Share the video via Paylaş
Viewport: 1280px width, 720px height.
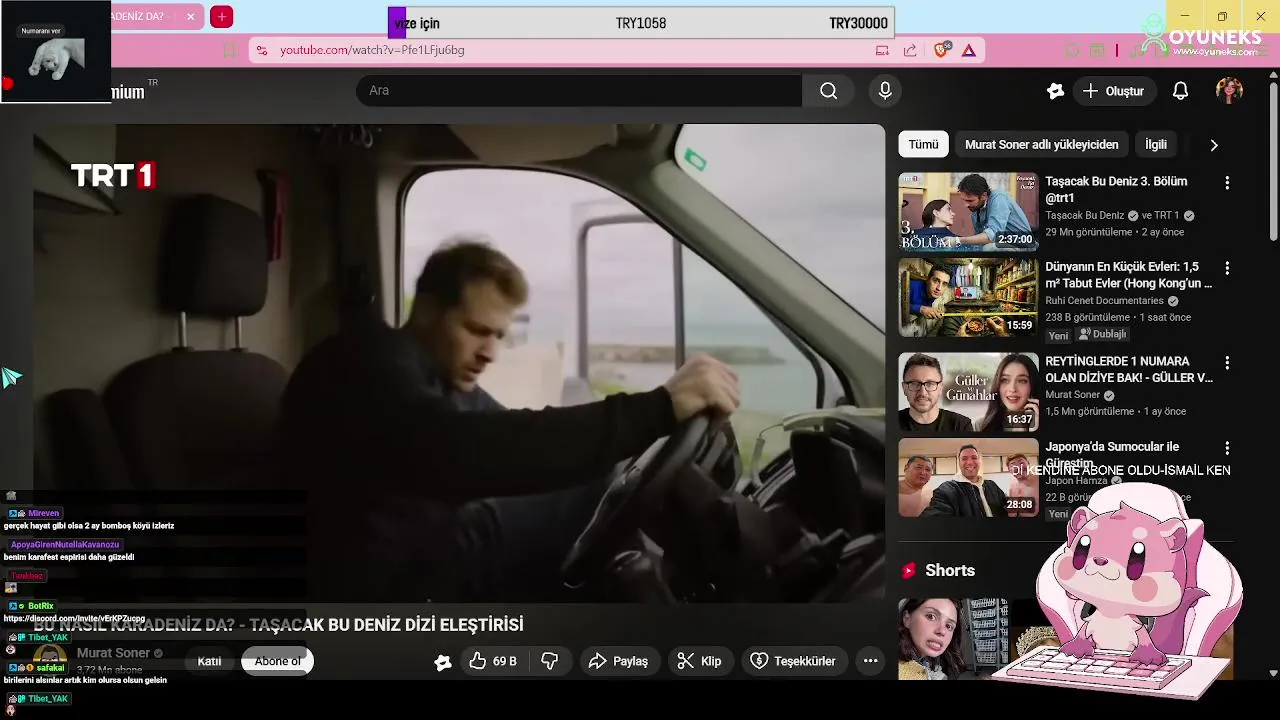pos(618,661)
